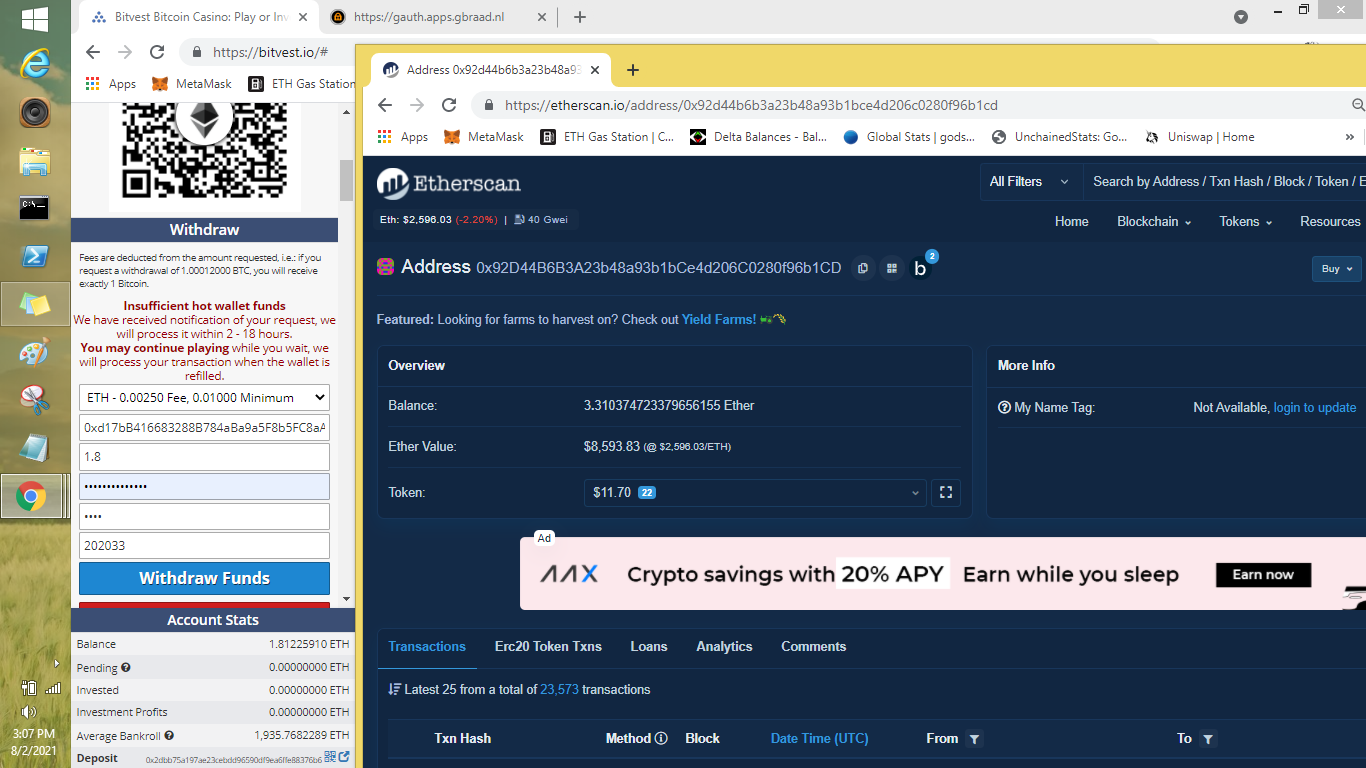Follow the 'login to update' link
The height and width of the screenshot is (768, 1366).
pos(1314,408)
